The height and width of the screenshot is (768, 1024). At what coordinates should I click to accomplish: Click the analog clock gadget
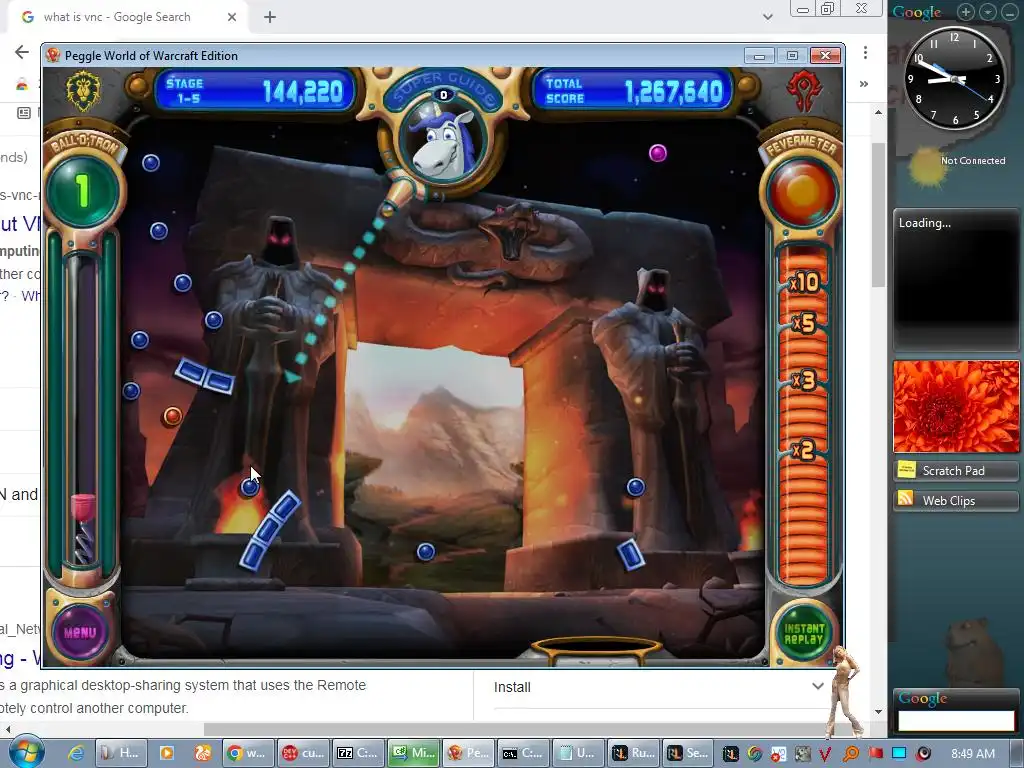point(955,78)
